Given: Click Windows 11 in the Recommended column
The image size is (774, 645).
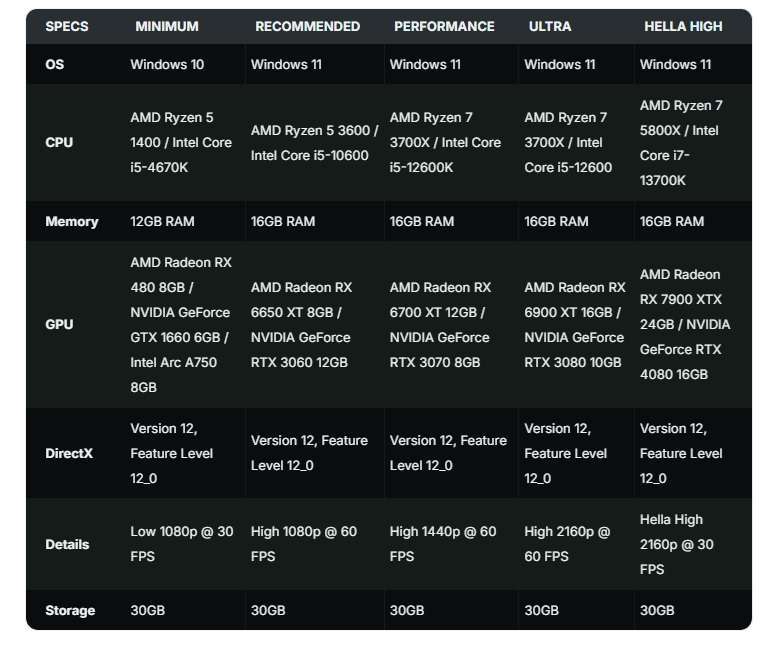Looking at the screenshot, I should (286, 64).
